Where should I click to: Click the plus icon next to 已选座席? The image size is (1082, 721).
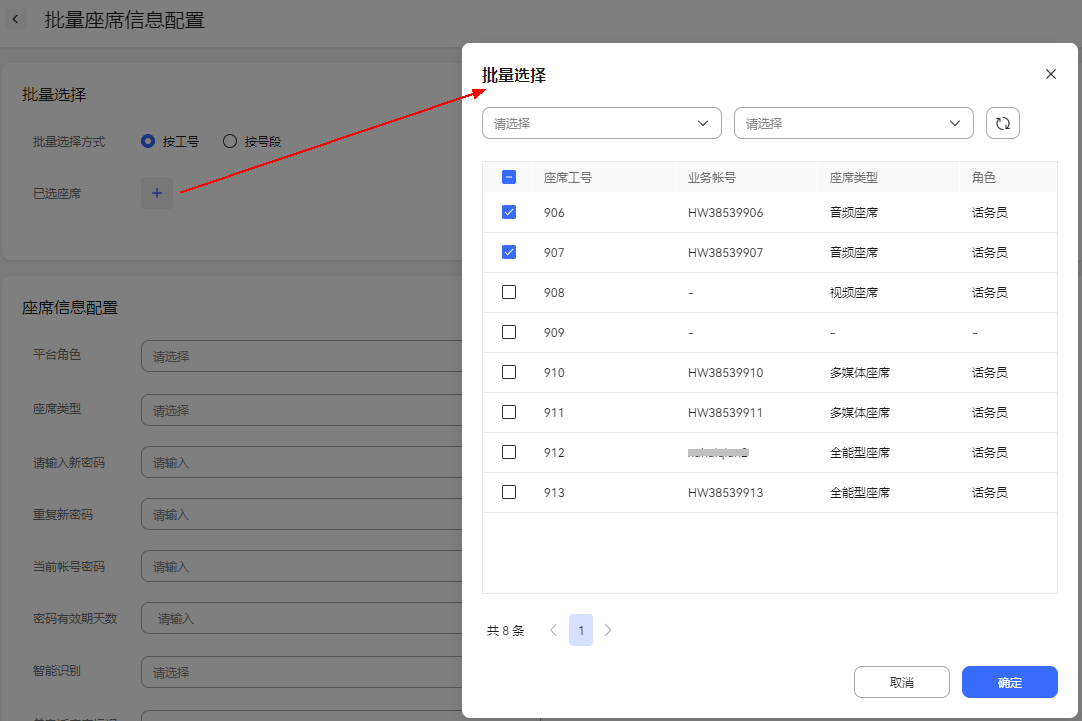[157, 193]
